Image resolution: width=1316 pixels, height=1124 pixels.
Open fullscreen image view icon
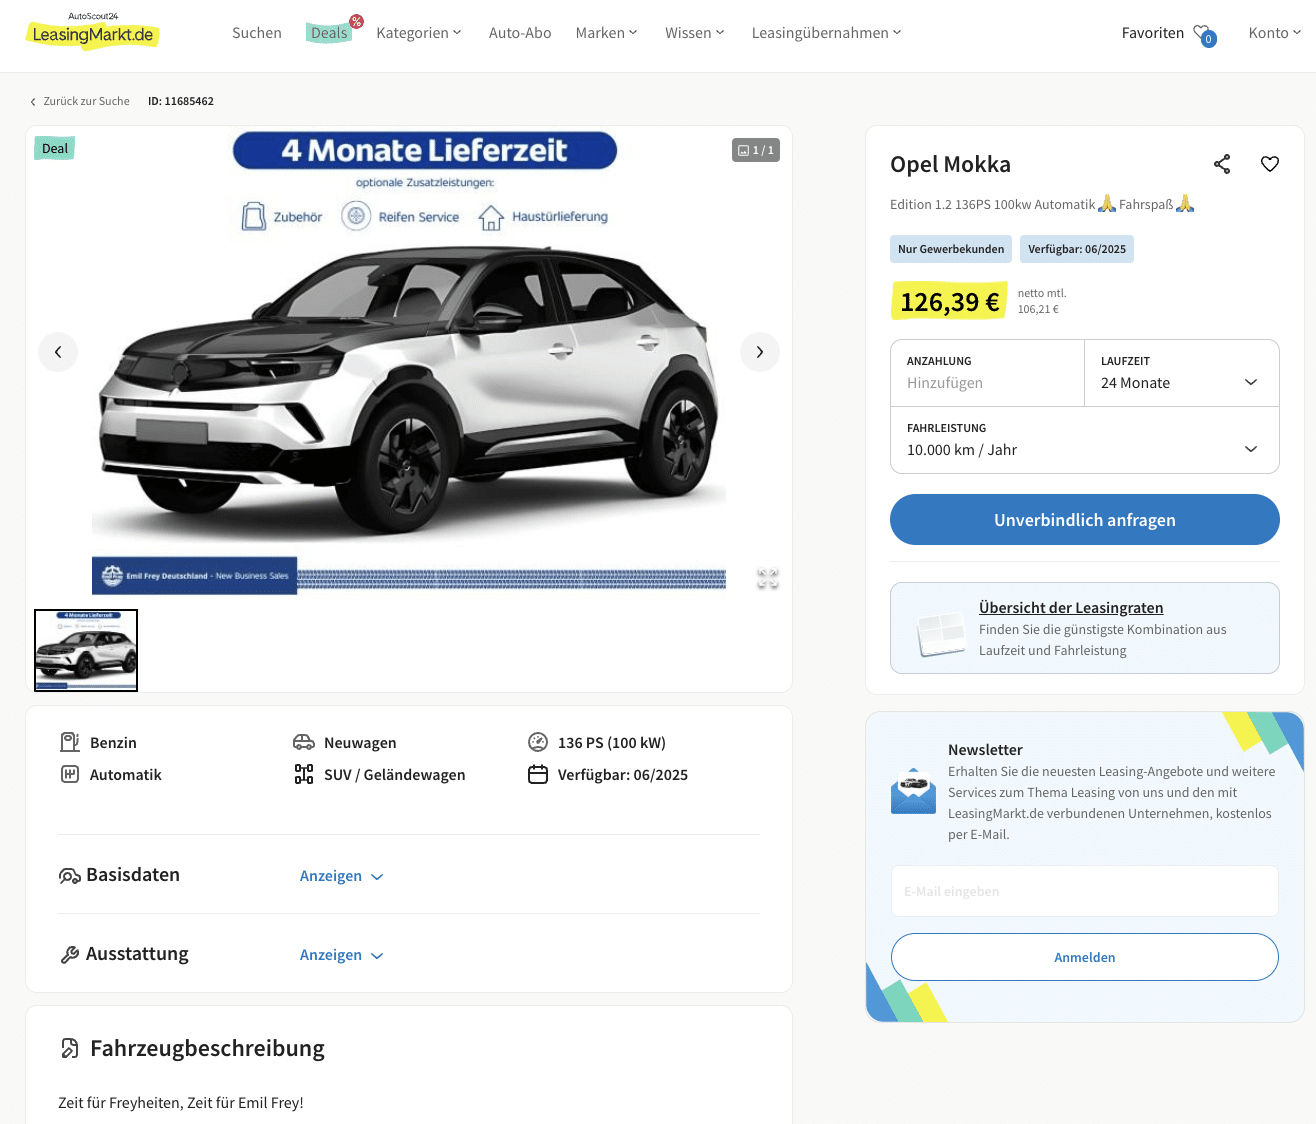click(768, 578)
